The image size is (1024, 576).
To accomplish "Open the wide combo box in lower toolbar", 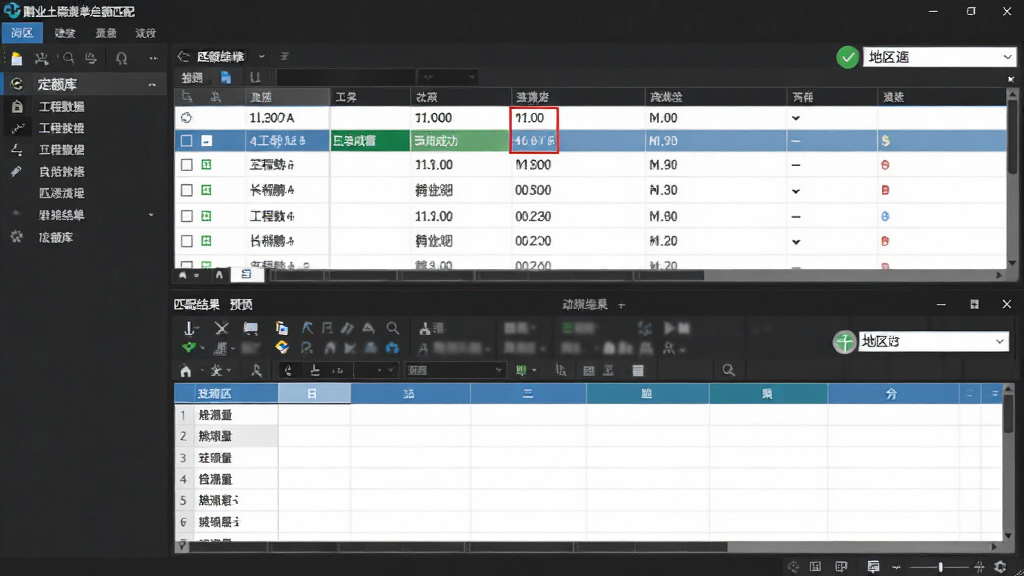I will 455,370.
